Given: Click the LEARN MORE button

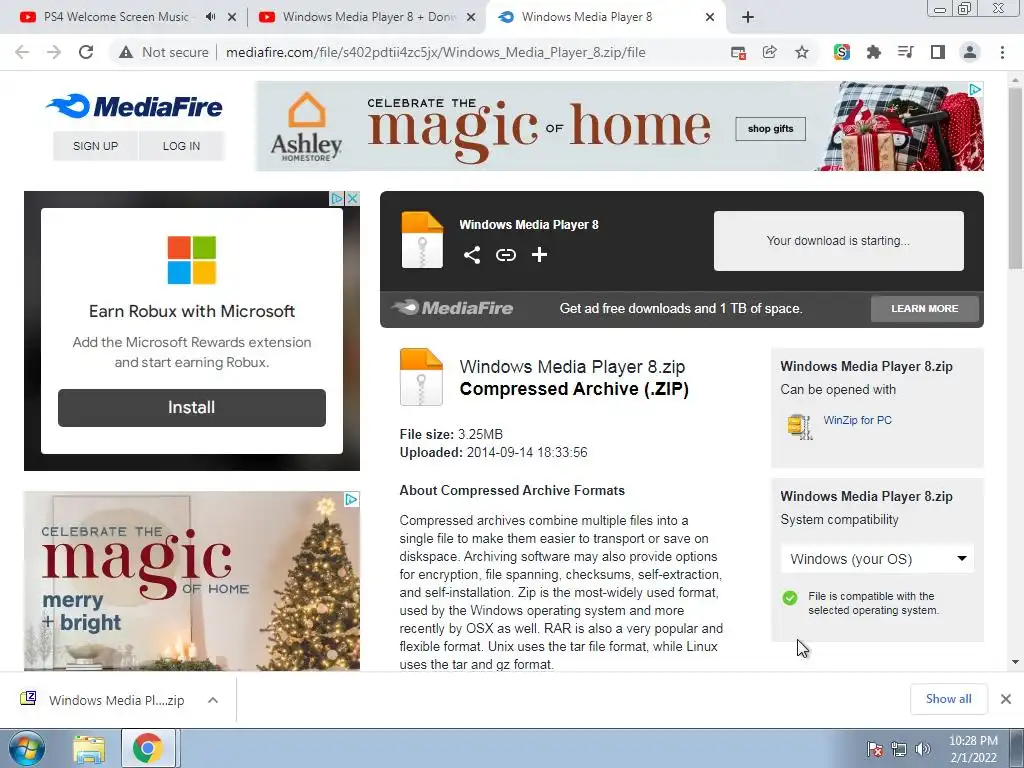Looking at the screenshot, I should point(925,308).
